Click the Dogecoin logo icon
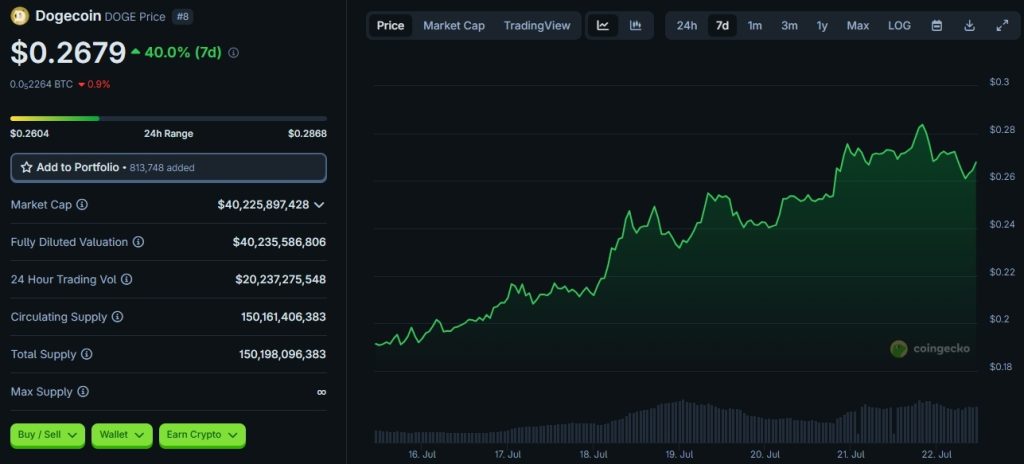1024x464 pixels. pos(19,16)
